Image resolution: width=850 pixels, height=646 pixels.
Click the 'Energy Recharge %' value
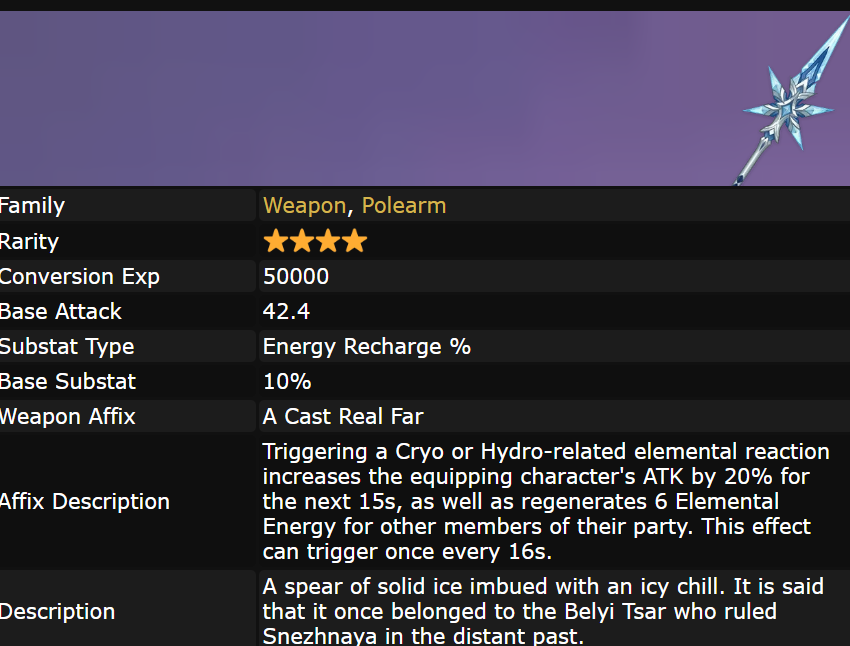click(366, 346)
